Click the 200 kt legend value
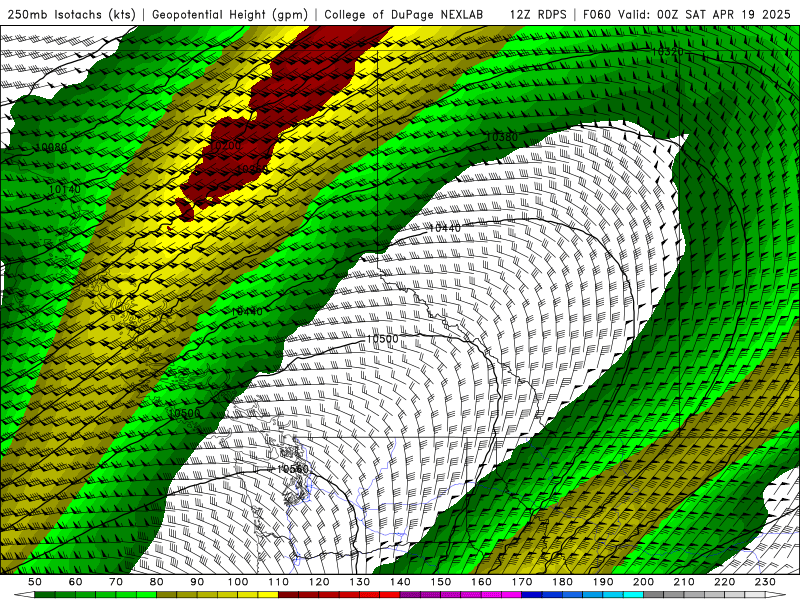The image size is (800, 600). [x=643, y=582]
